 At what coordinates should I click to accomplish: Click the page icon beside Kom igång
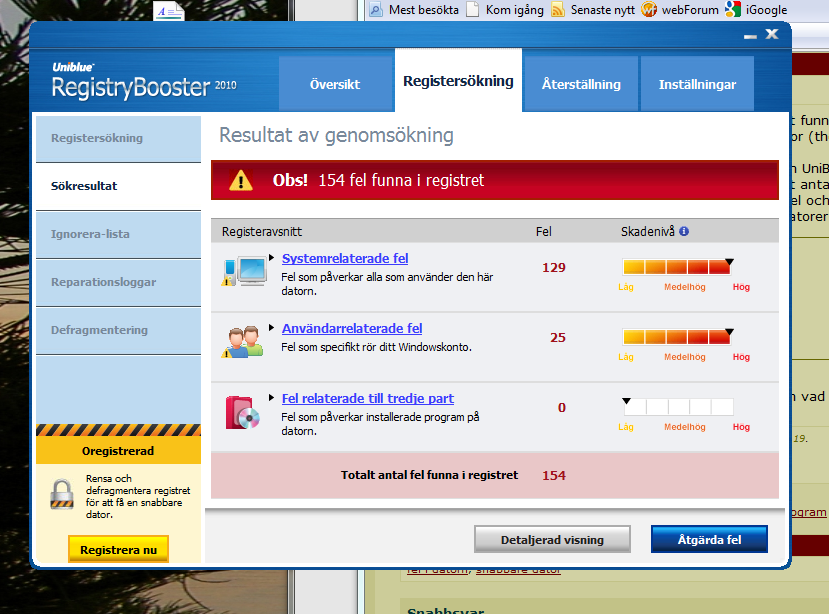(472, 10)
